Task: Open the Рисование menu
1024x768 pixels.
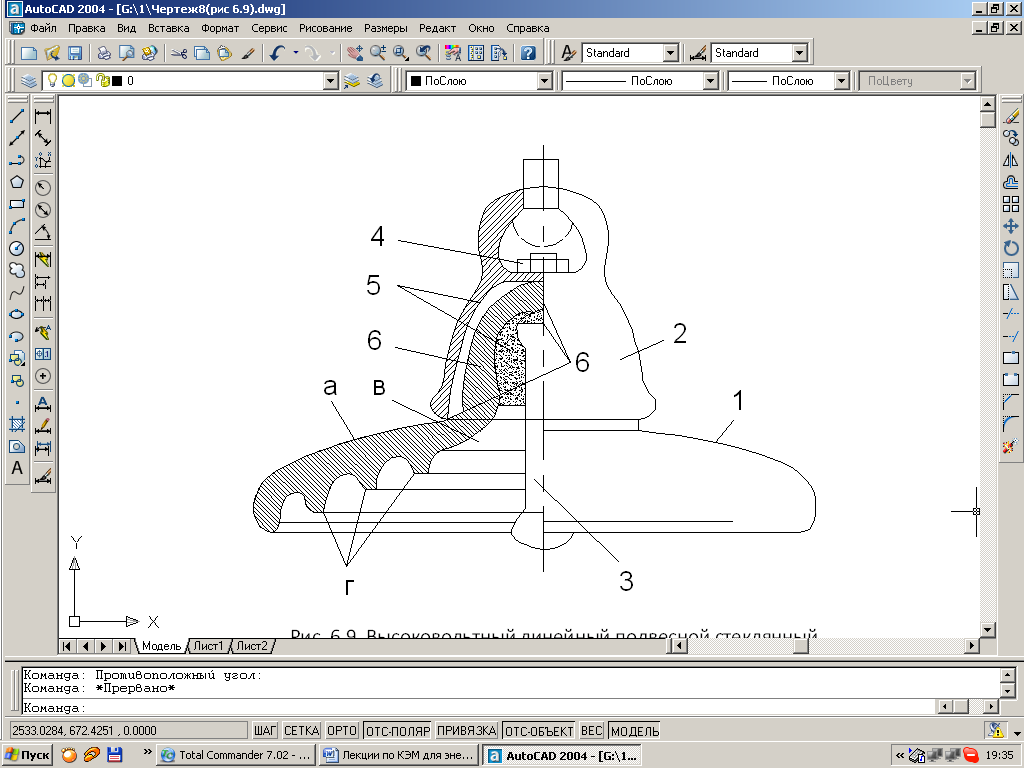Action: (x=326, y=28)
